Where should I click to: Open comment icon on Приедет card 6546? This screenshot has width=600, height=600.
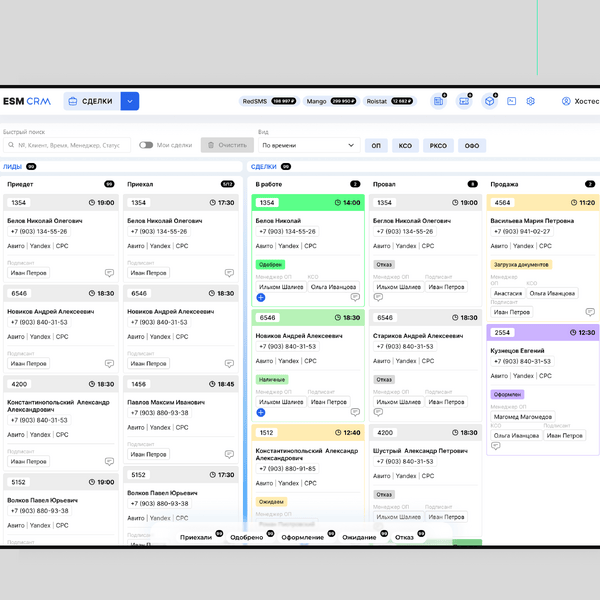pyautogui.click(x=109, y=364)
